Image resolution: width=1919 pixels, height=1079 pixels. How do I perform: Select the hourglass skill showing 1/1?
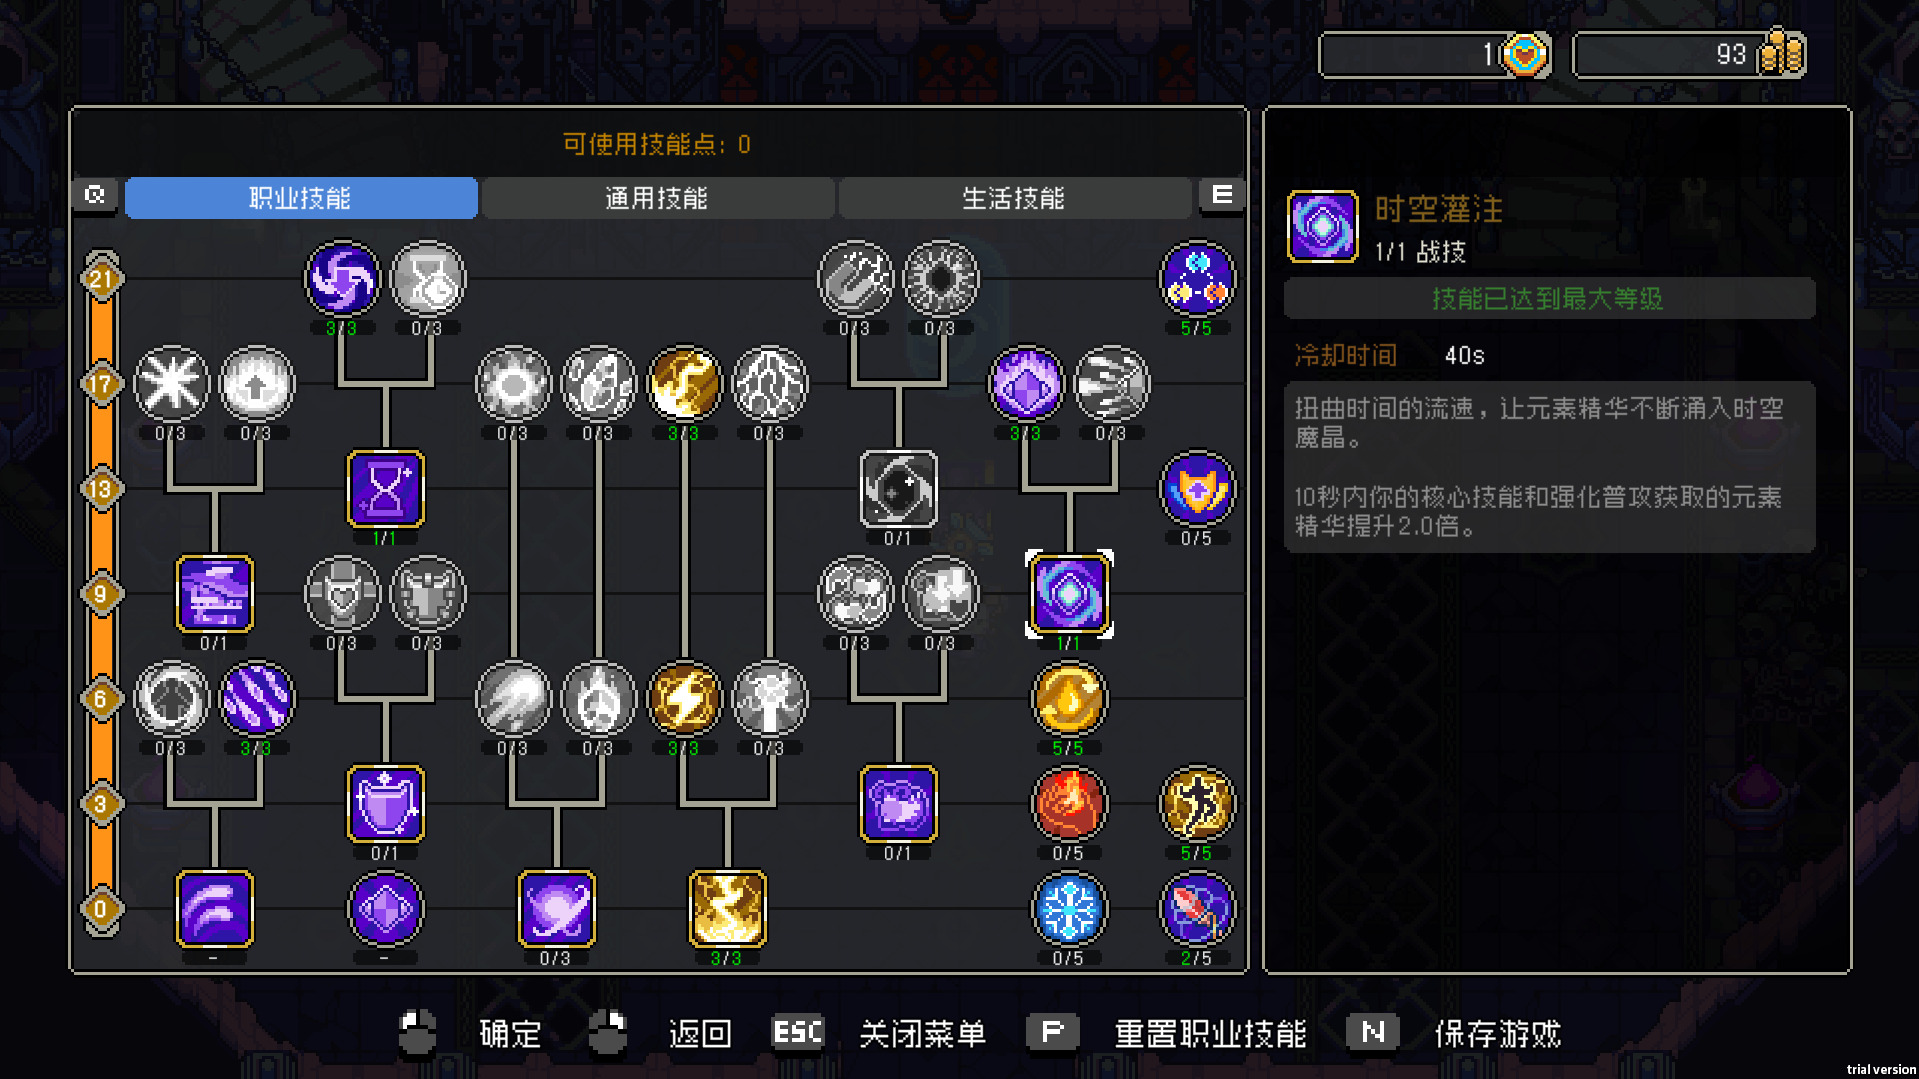click(x=385, y=489)
